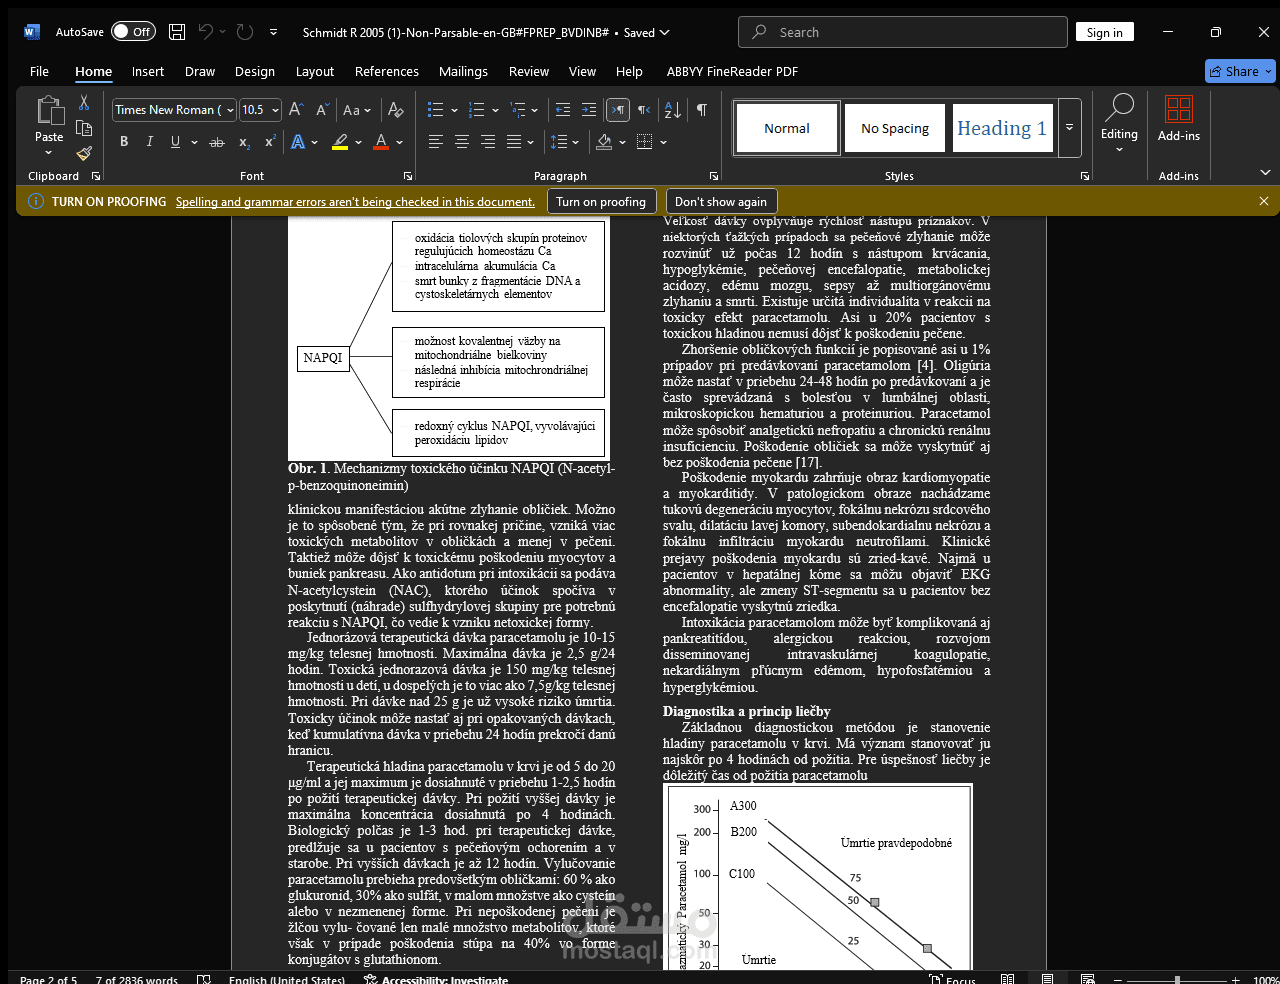Sort text with the A-Z sort icon
1280x984 pixels.
[x=673, y=110]
